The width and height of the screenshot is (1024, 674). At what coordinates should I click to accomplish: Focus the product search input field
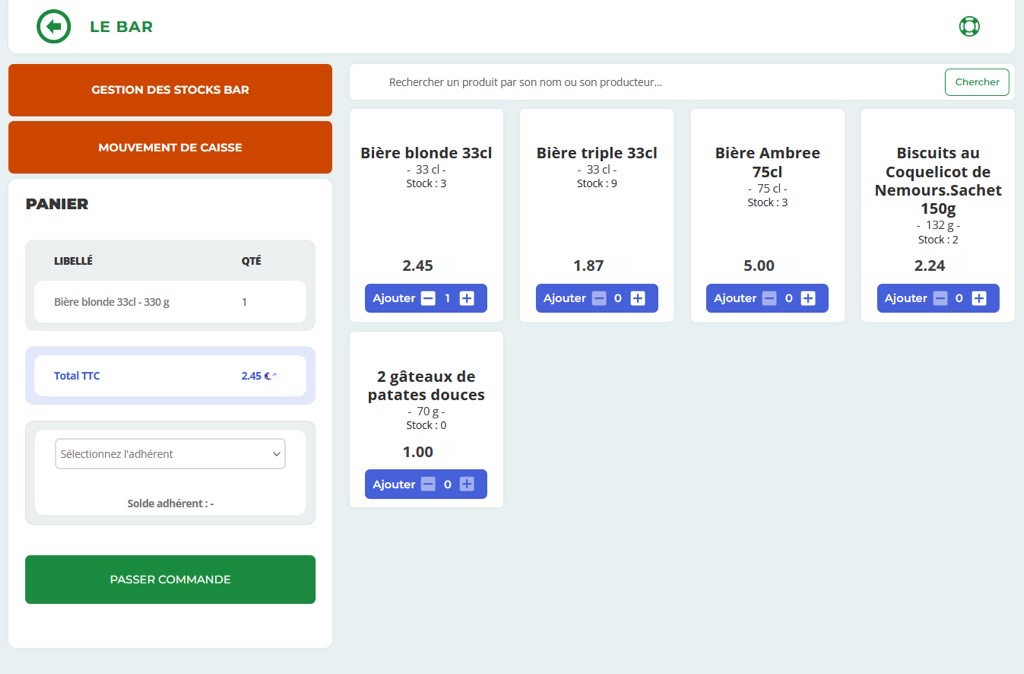tap(640, 82)
